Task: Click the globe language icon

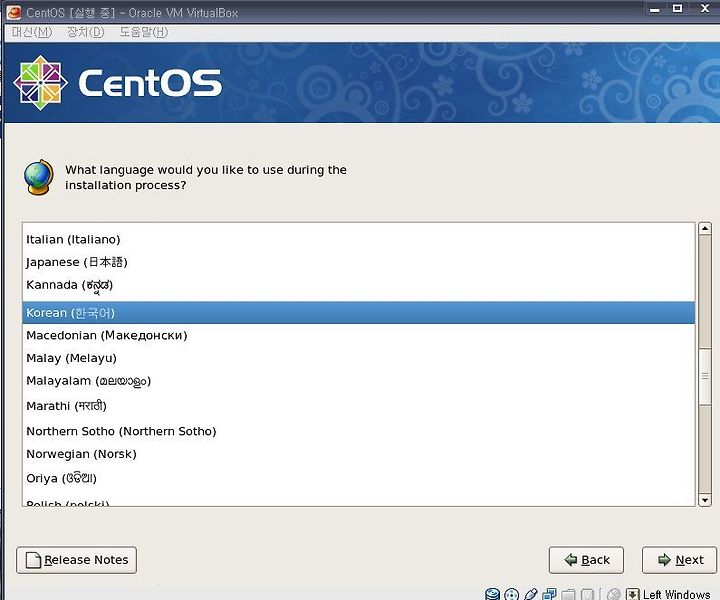Action: click(39, 177)
